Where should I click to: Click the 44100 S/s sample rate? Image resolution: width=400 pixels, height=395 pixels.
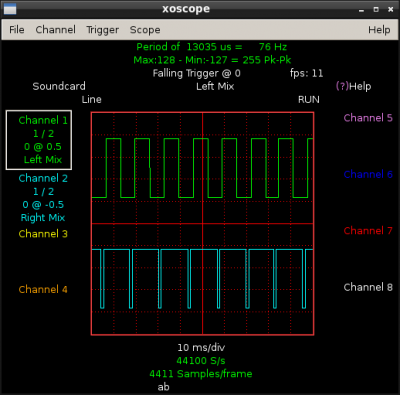(x=201, y=361)
